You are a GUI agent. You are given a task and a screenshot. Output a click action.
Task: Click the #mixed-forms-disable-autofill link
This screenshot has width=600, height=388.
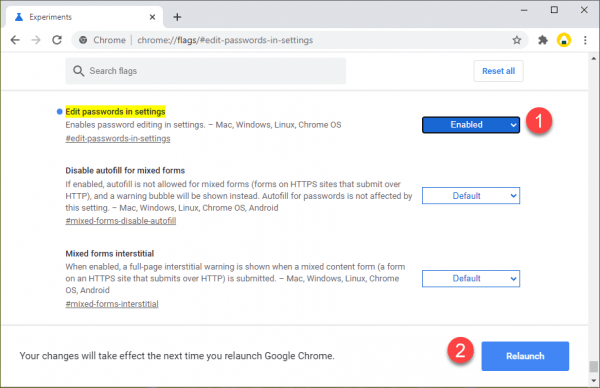121,221
